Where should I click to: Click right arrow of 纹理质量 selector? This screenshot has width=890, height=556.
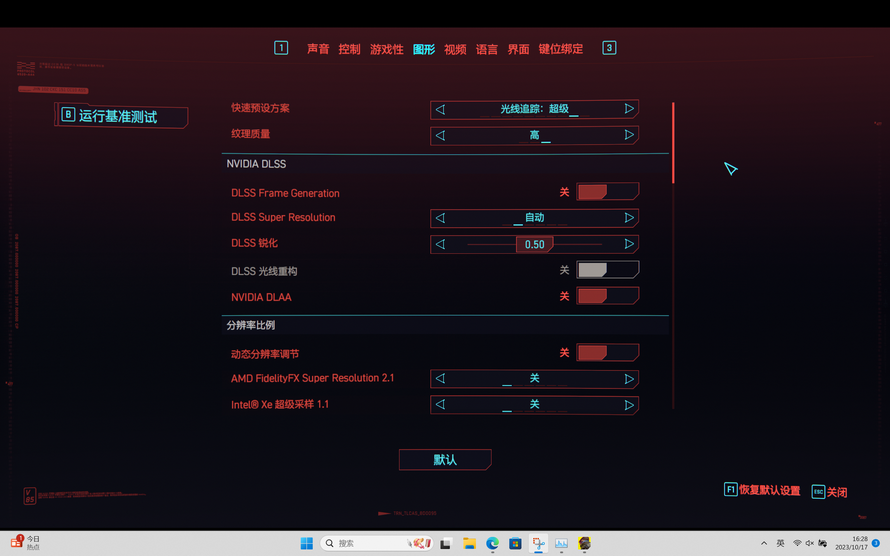tap(629, 134)
